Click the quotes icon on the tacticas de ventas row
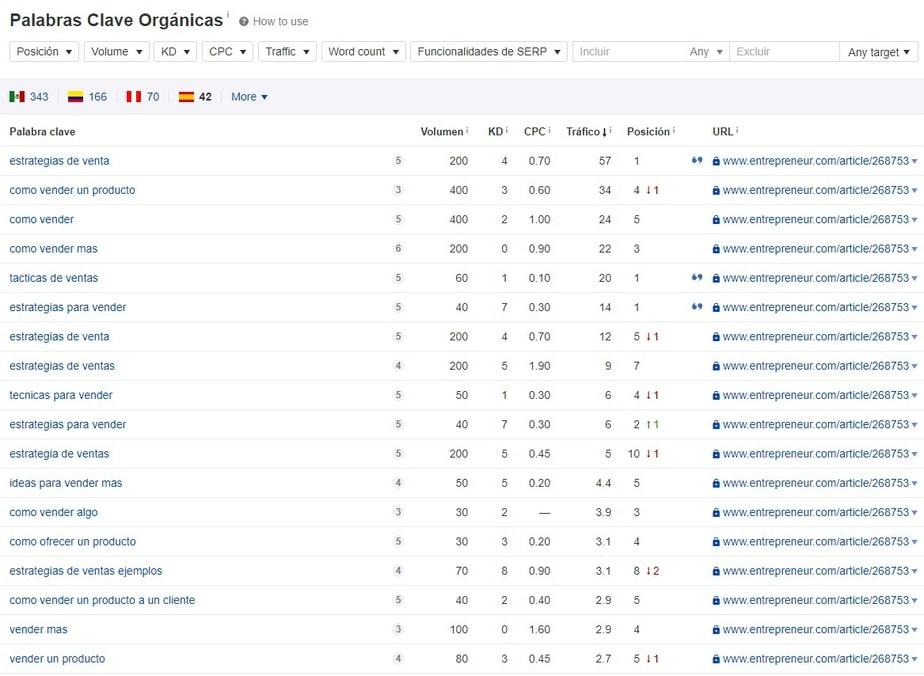The image size is (924, 676). point(696,278)
